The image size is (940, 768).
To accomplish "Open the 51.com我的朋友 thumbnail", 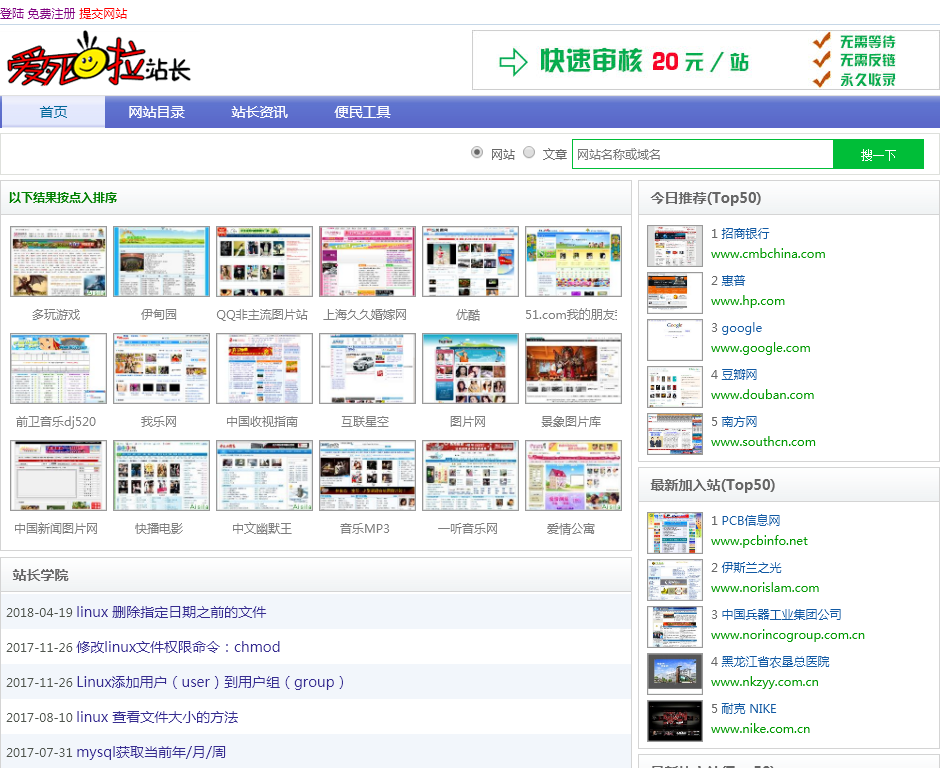I will click(x=574, y=261).
